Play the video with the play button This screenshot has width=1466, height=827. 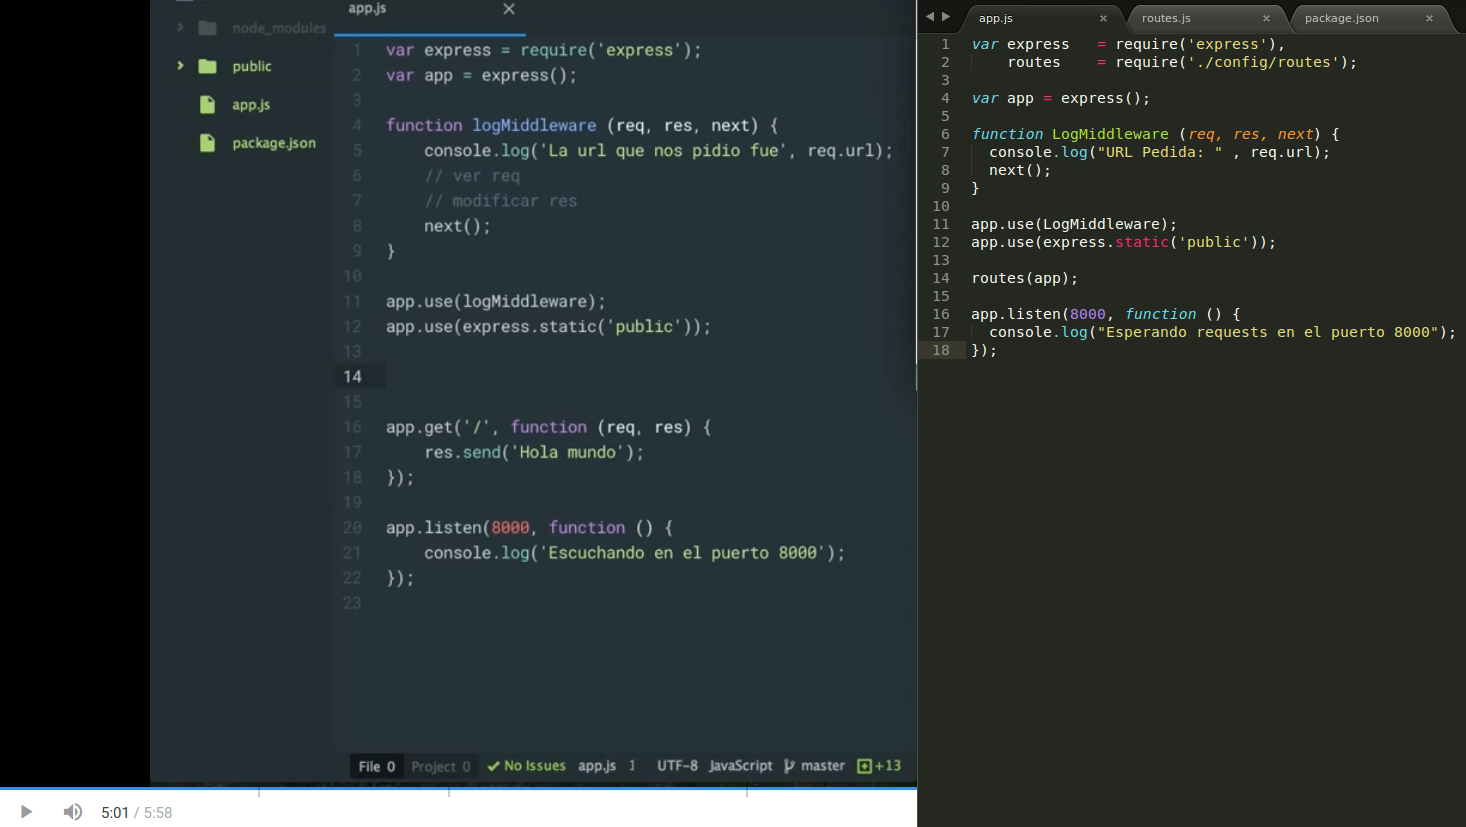26,812
